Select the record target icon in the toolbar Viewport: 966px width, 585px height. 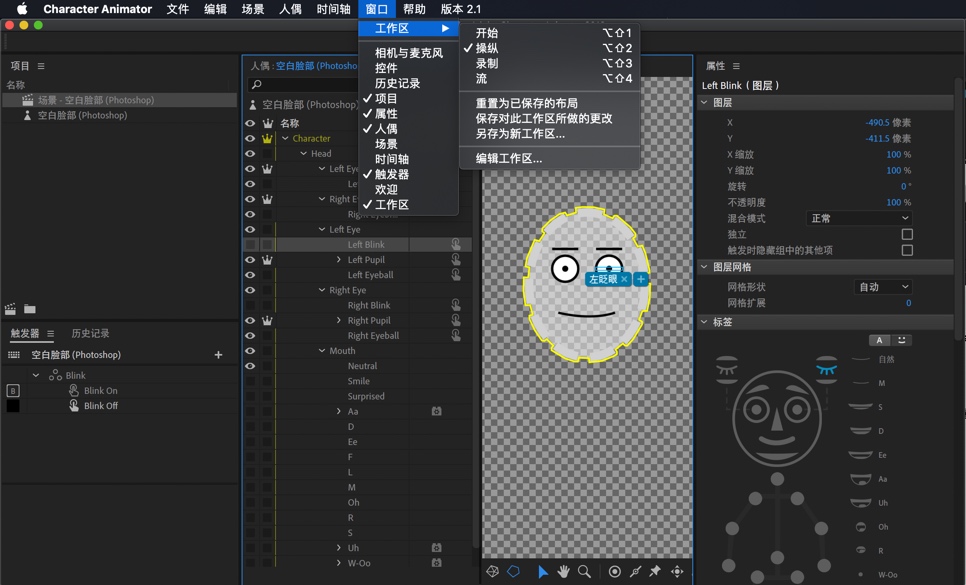tap(614, 571)
